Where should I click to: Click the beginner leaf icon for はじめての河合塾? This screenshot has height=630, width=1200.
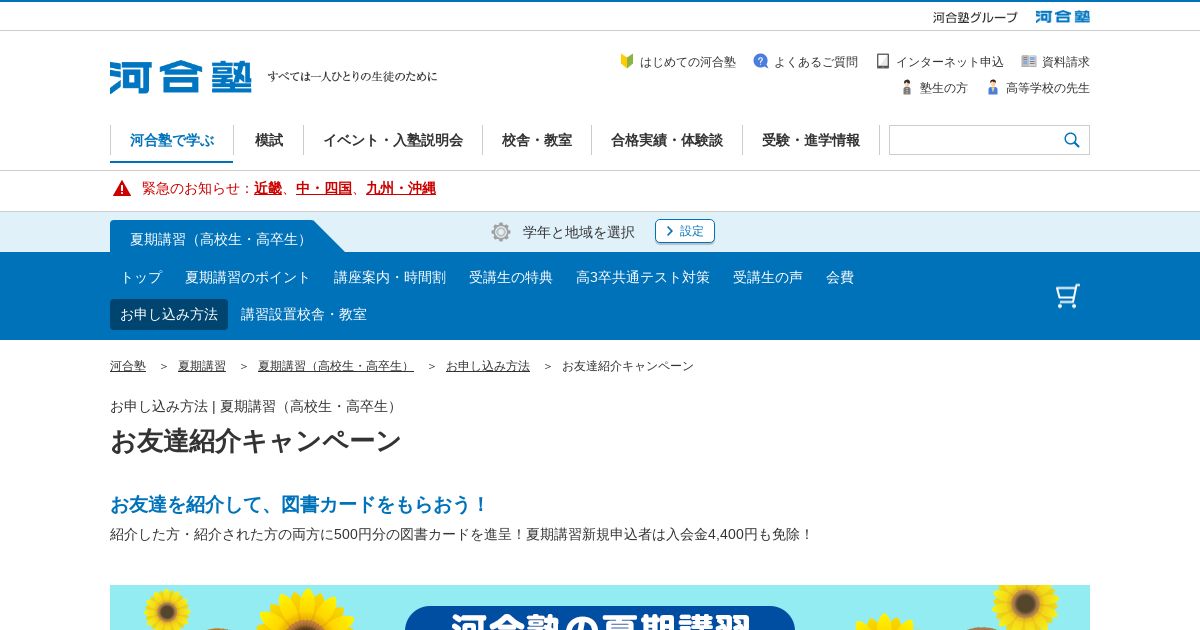click(627, 61)
